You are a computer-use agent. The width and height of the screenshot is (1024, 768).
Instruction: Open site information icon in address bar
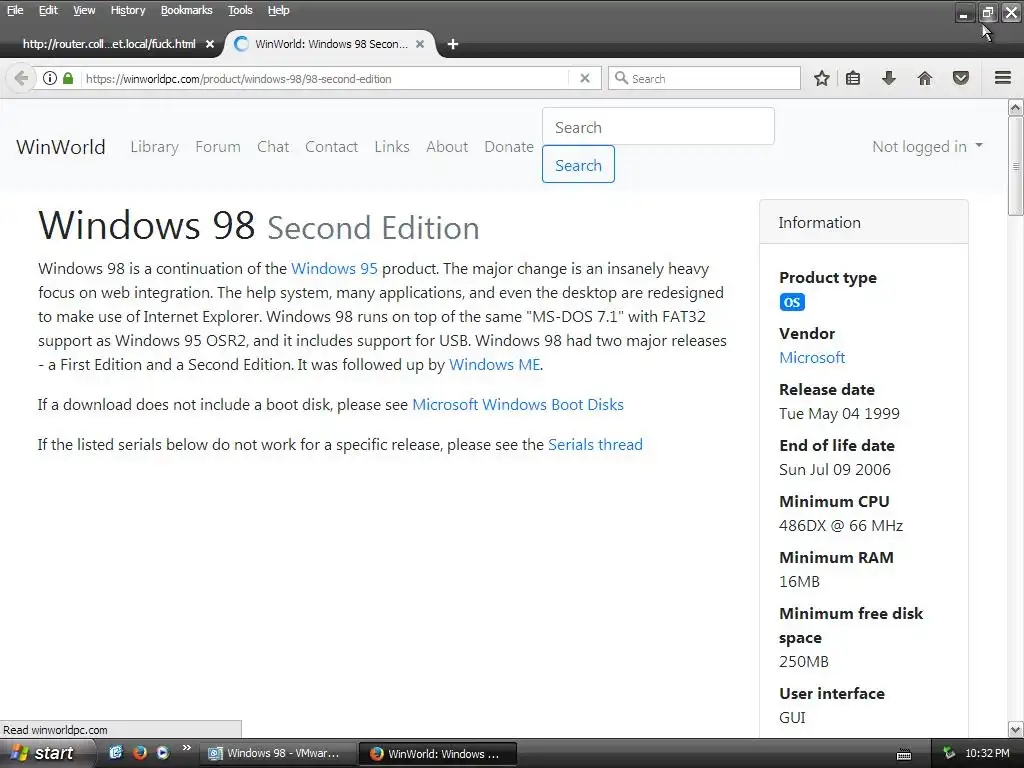(x=50, y=78)
